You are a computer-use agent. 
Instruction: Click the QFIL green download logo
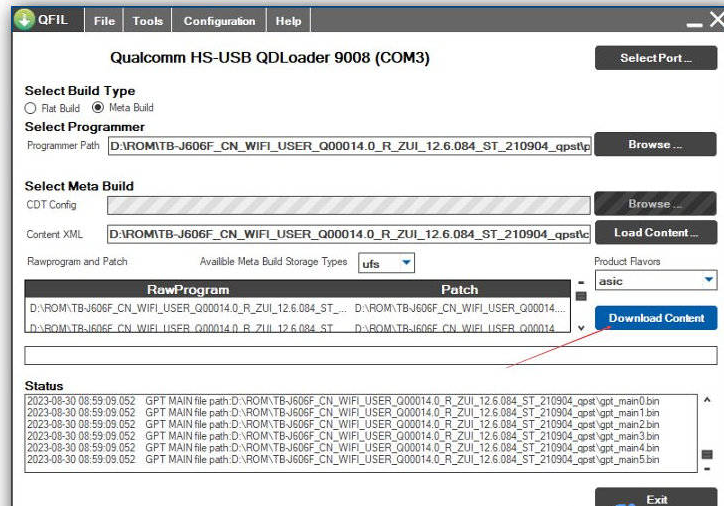[24, 20]
